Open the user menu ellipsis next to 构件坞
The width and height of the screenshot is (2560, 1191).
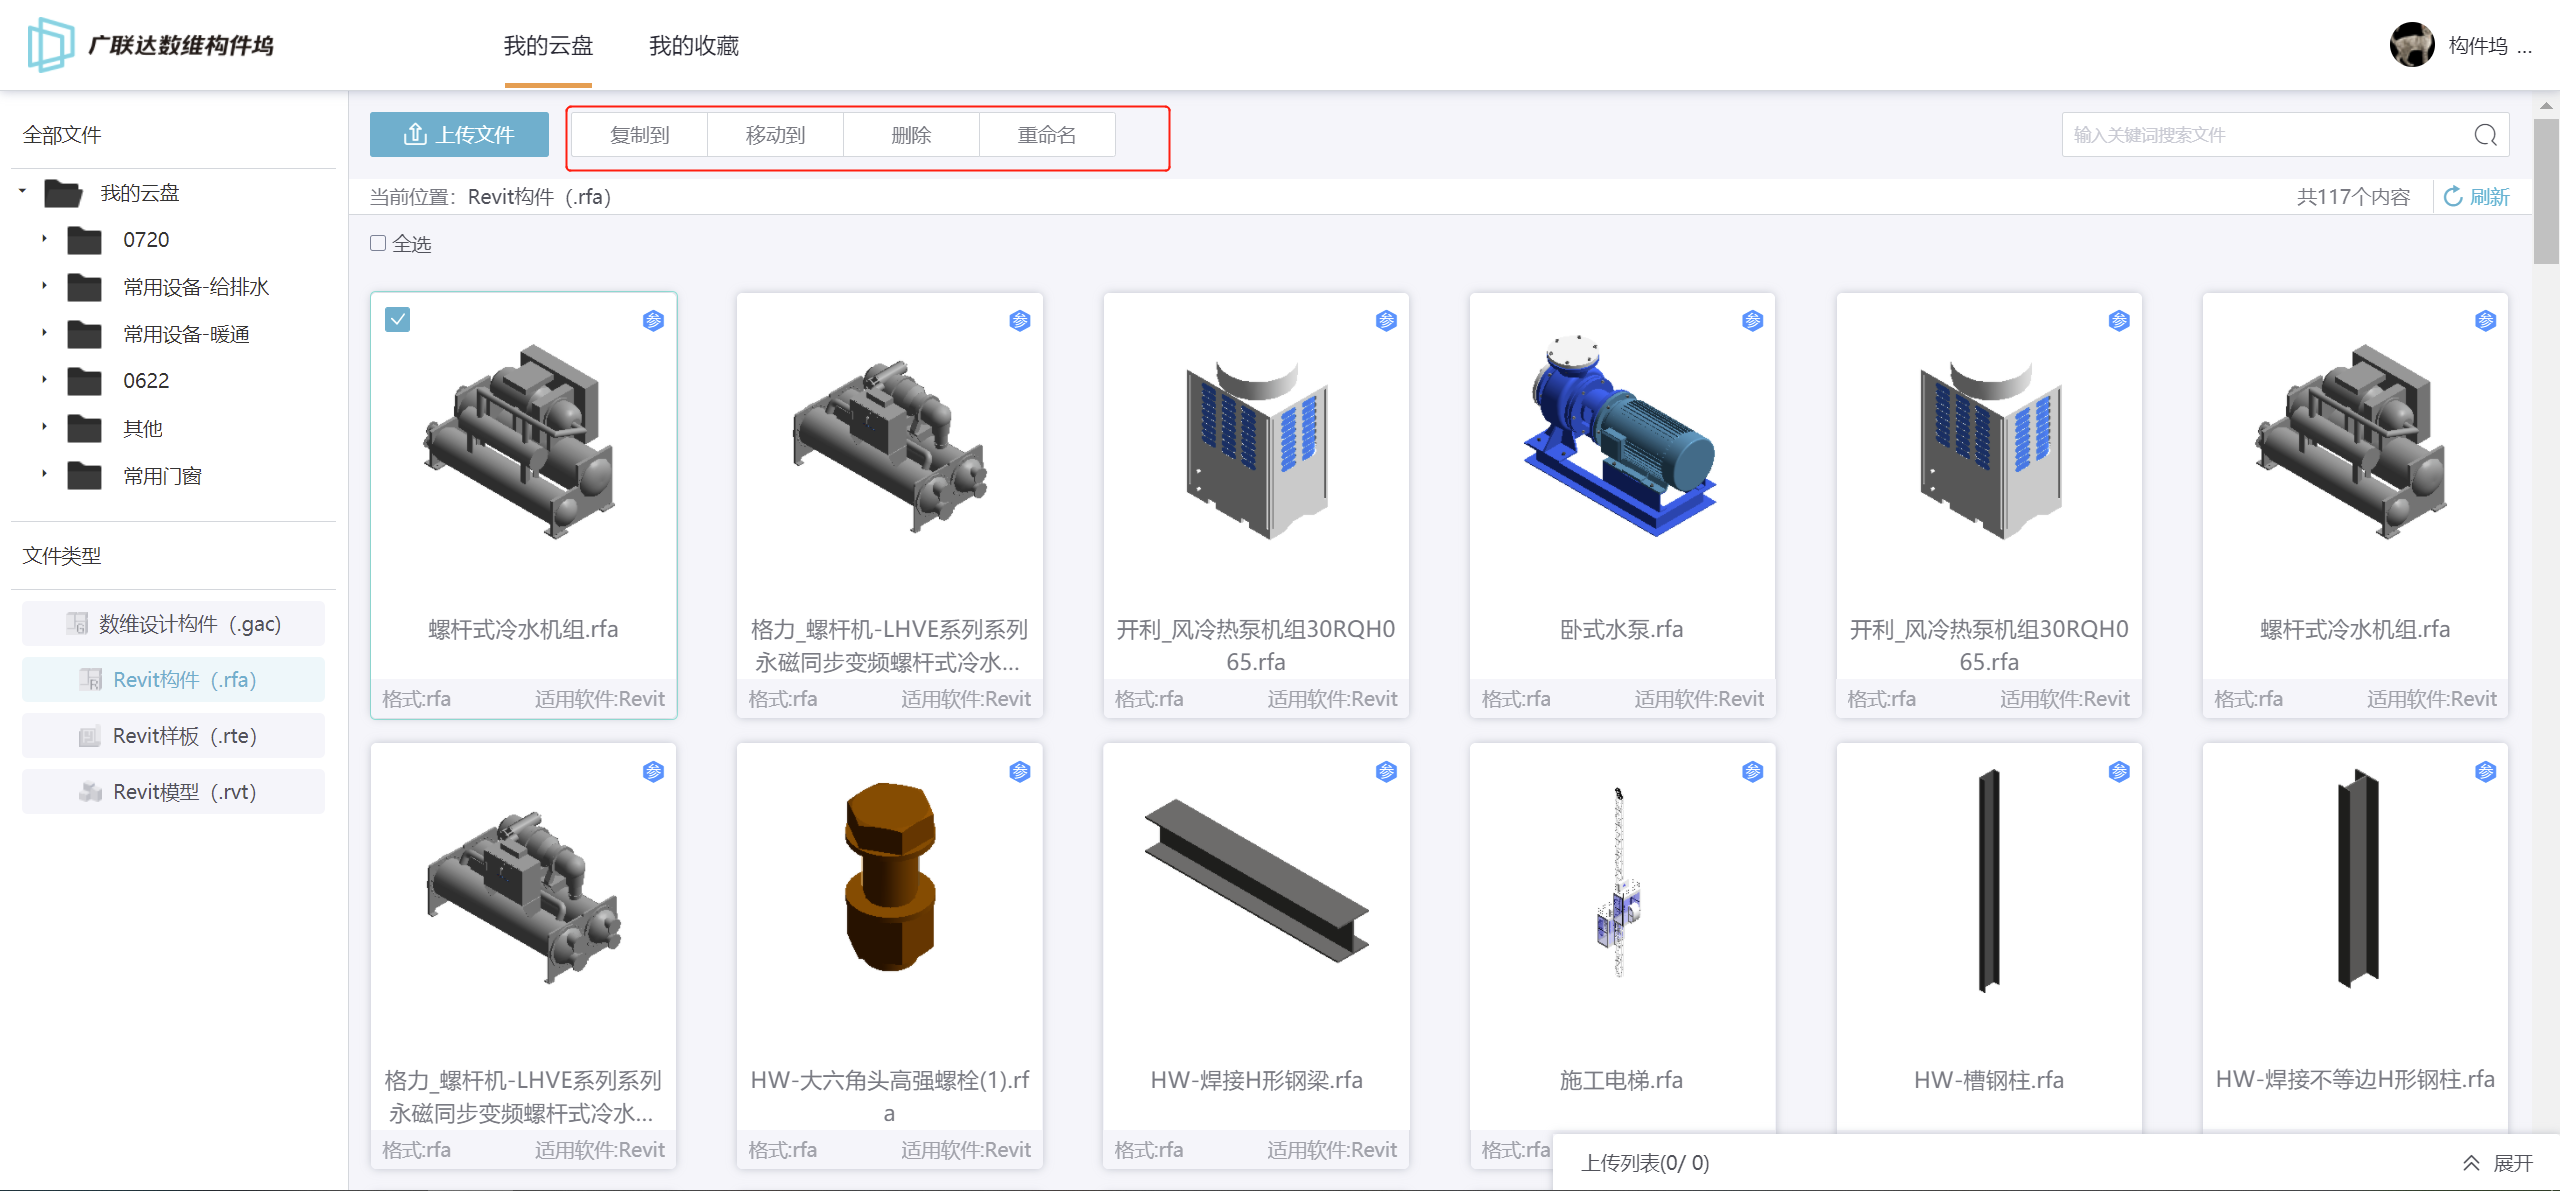2525,48
